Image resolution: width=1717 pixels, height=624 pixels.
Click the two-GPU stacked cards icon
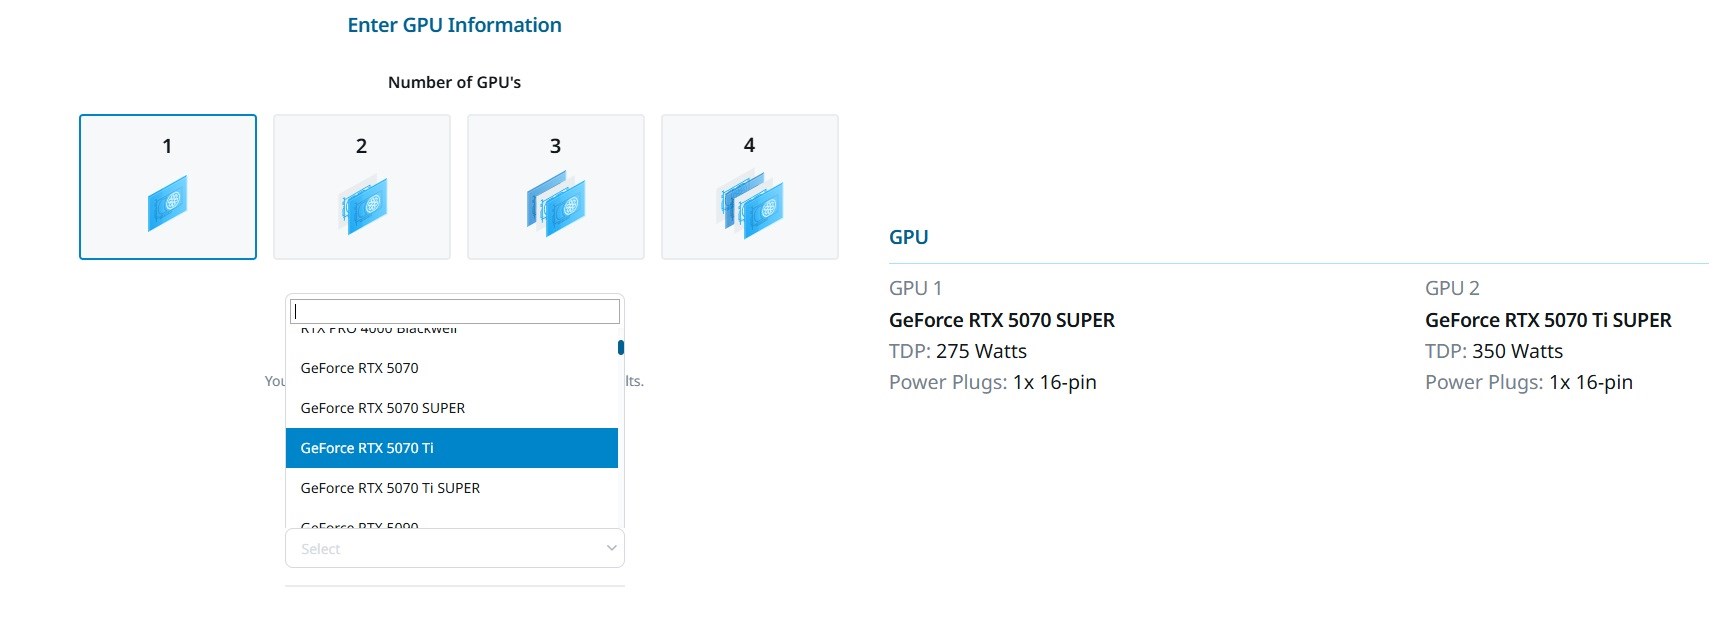[362, 205]
